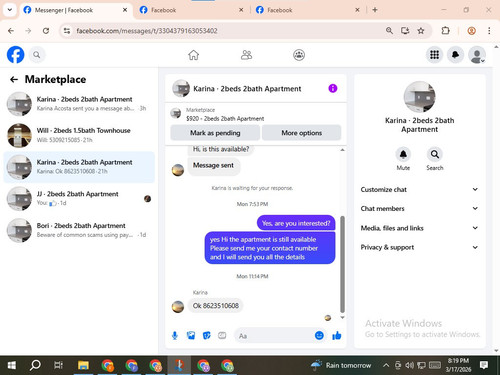Click Mark as pending button
This screenshot has width=500, height=375.
(215, 133)
